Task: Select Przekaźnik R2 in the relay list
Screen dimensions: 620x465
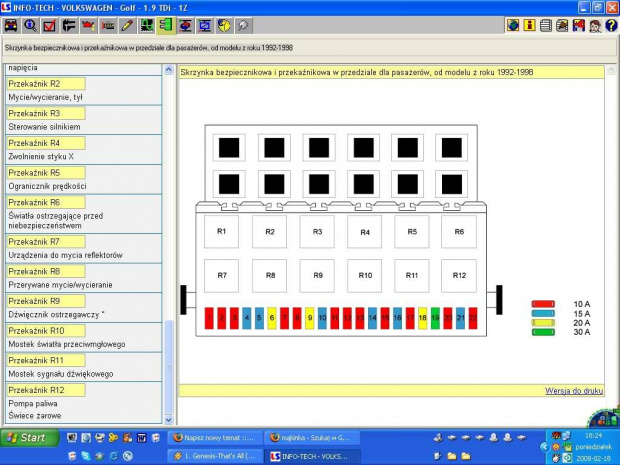Action: [45, 84]
